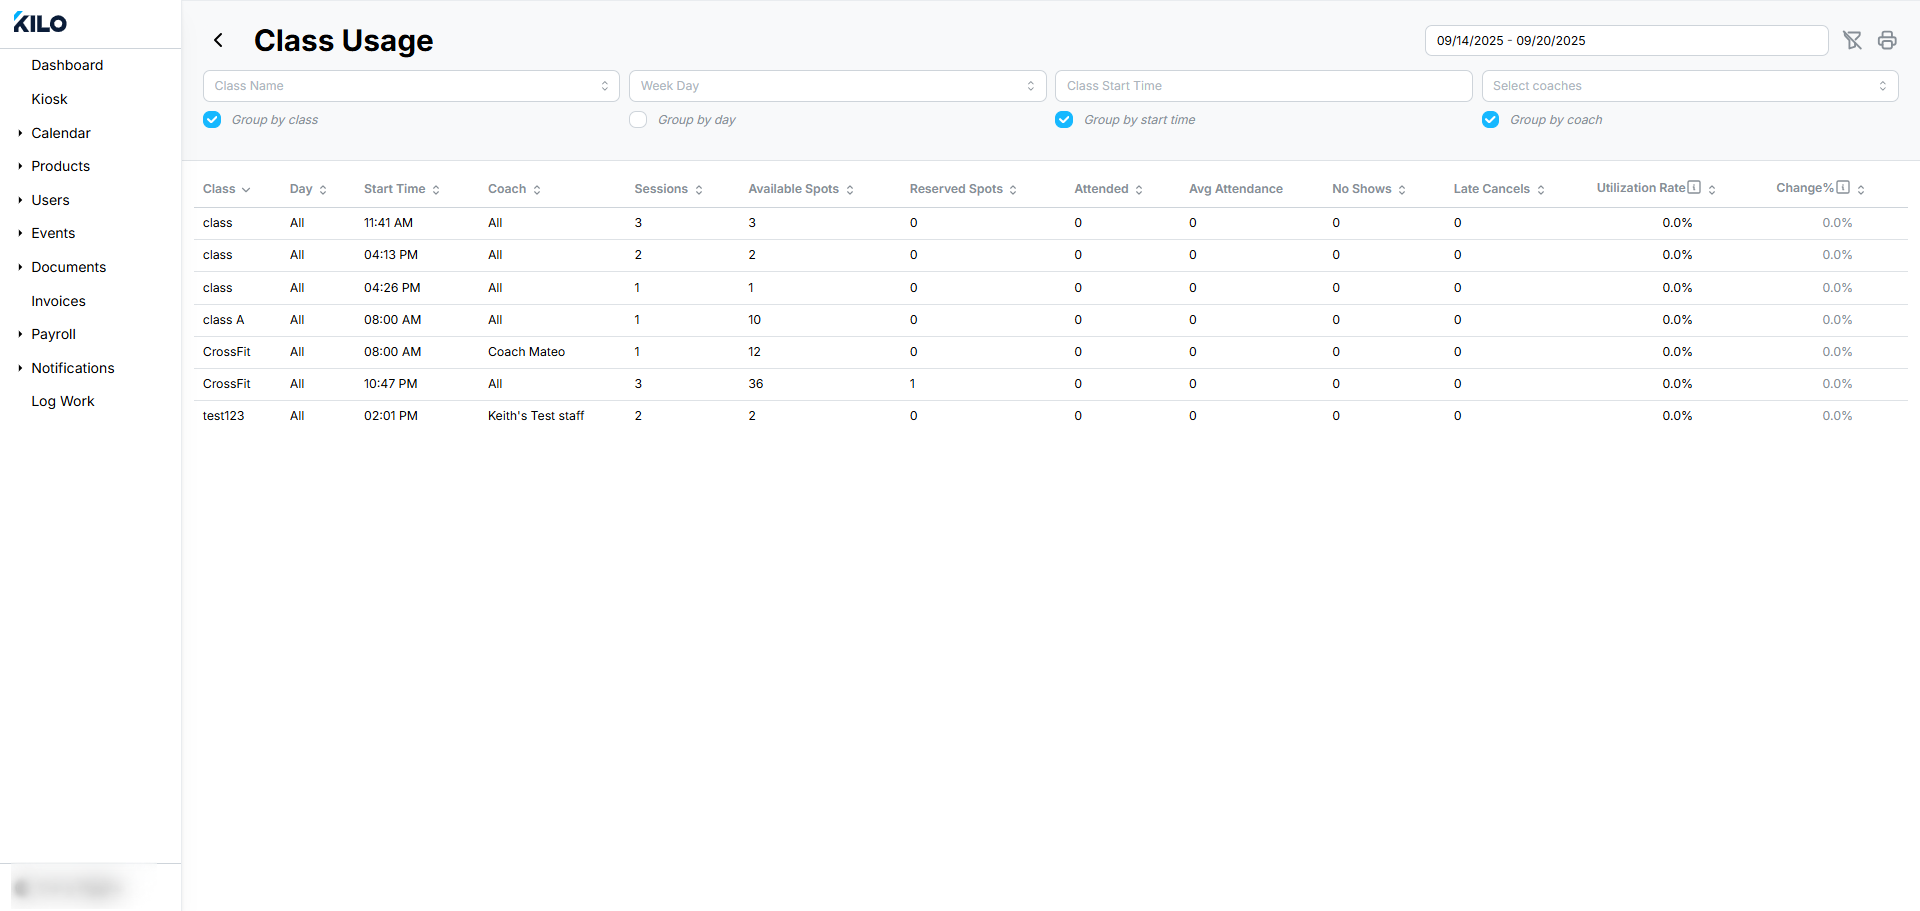Click available spots value 12
Viewport: 1920px width, 911px height.
pyautogui.click(x=754, y=352)
